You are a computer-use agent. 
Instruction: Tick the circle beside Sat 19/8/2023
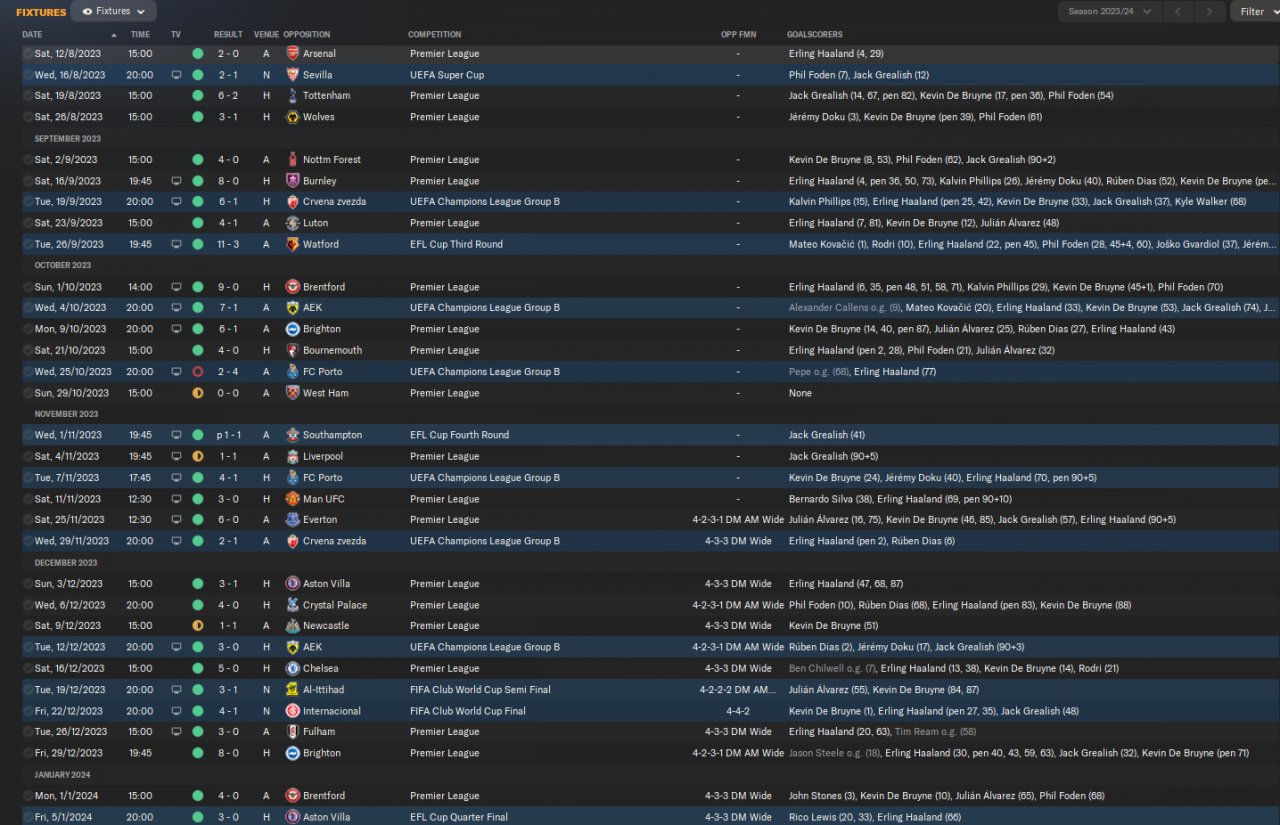tap(28, 96)
